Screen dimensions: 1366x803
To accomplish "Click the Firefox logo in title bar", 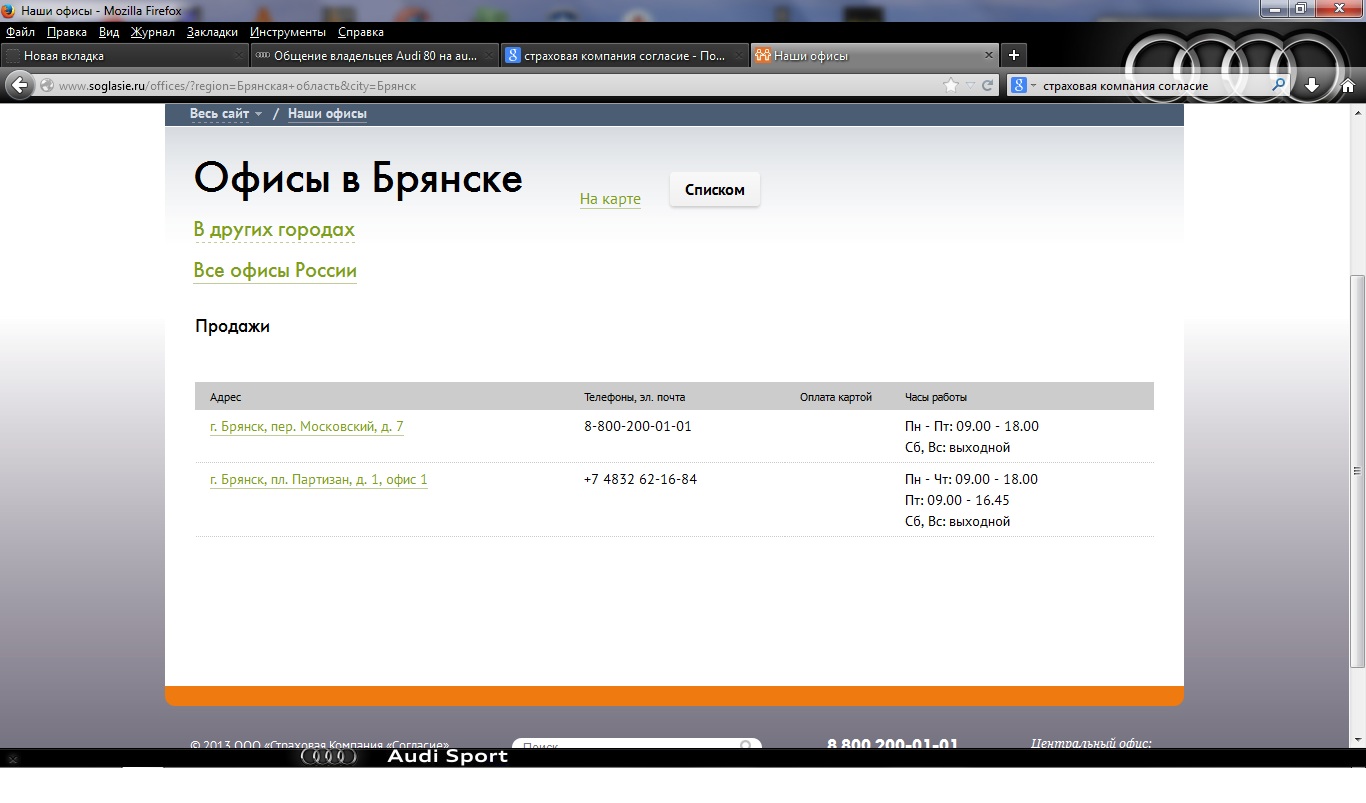I will click(x=9, y=11).
